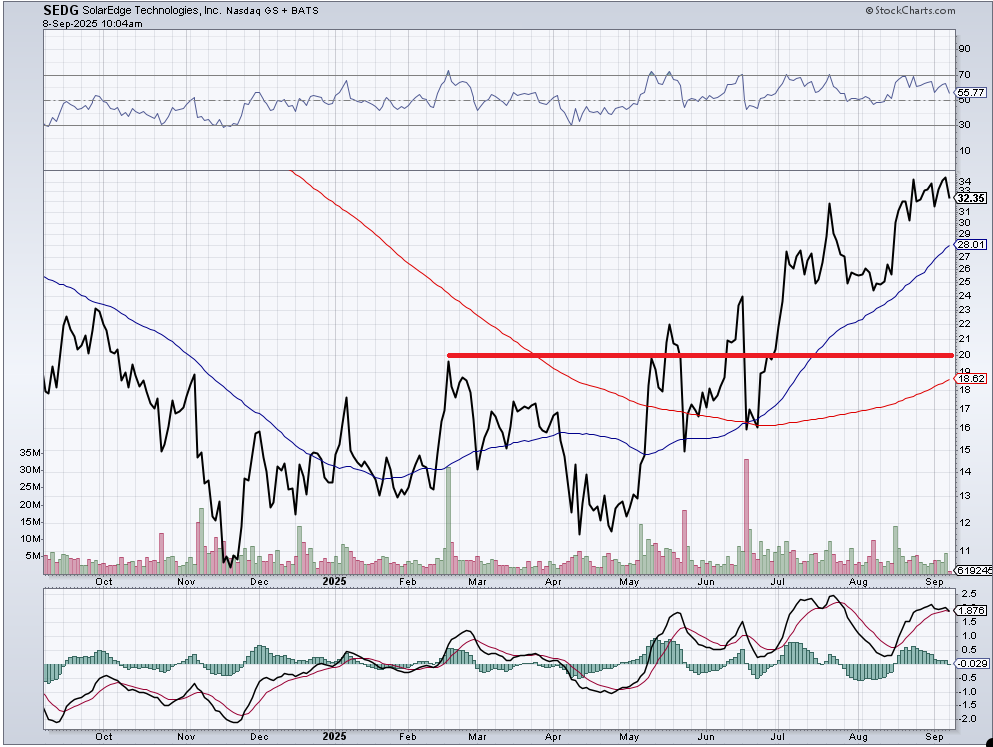Click the 20M label on the volume axis
This screenshot has height=747, width=993.
(30, 505)
